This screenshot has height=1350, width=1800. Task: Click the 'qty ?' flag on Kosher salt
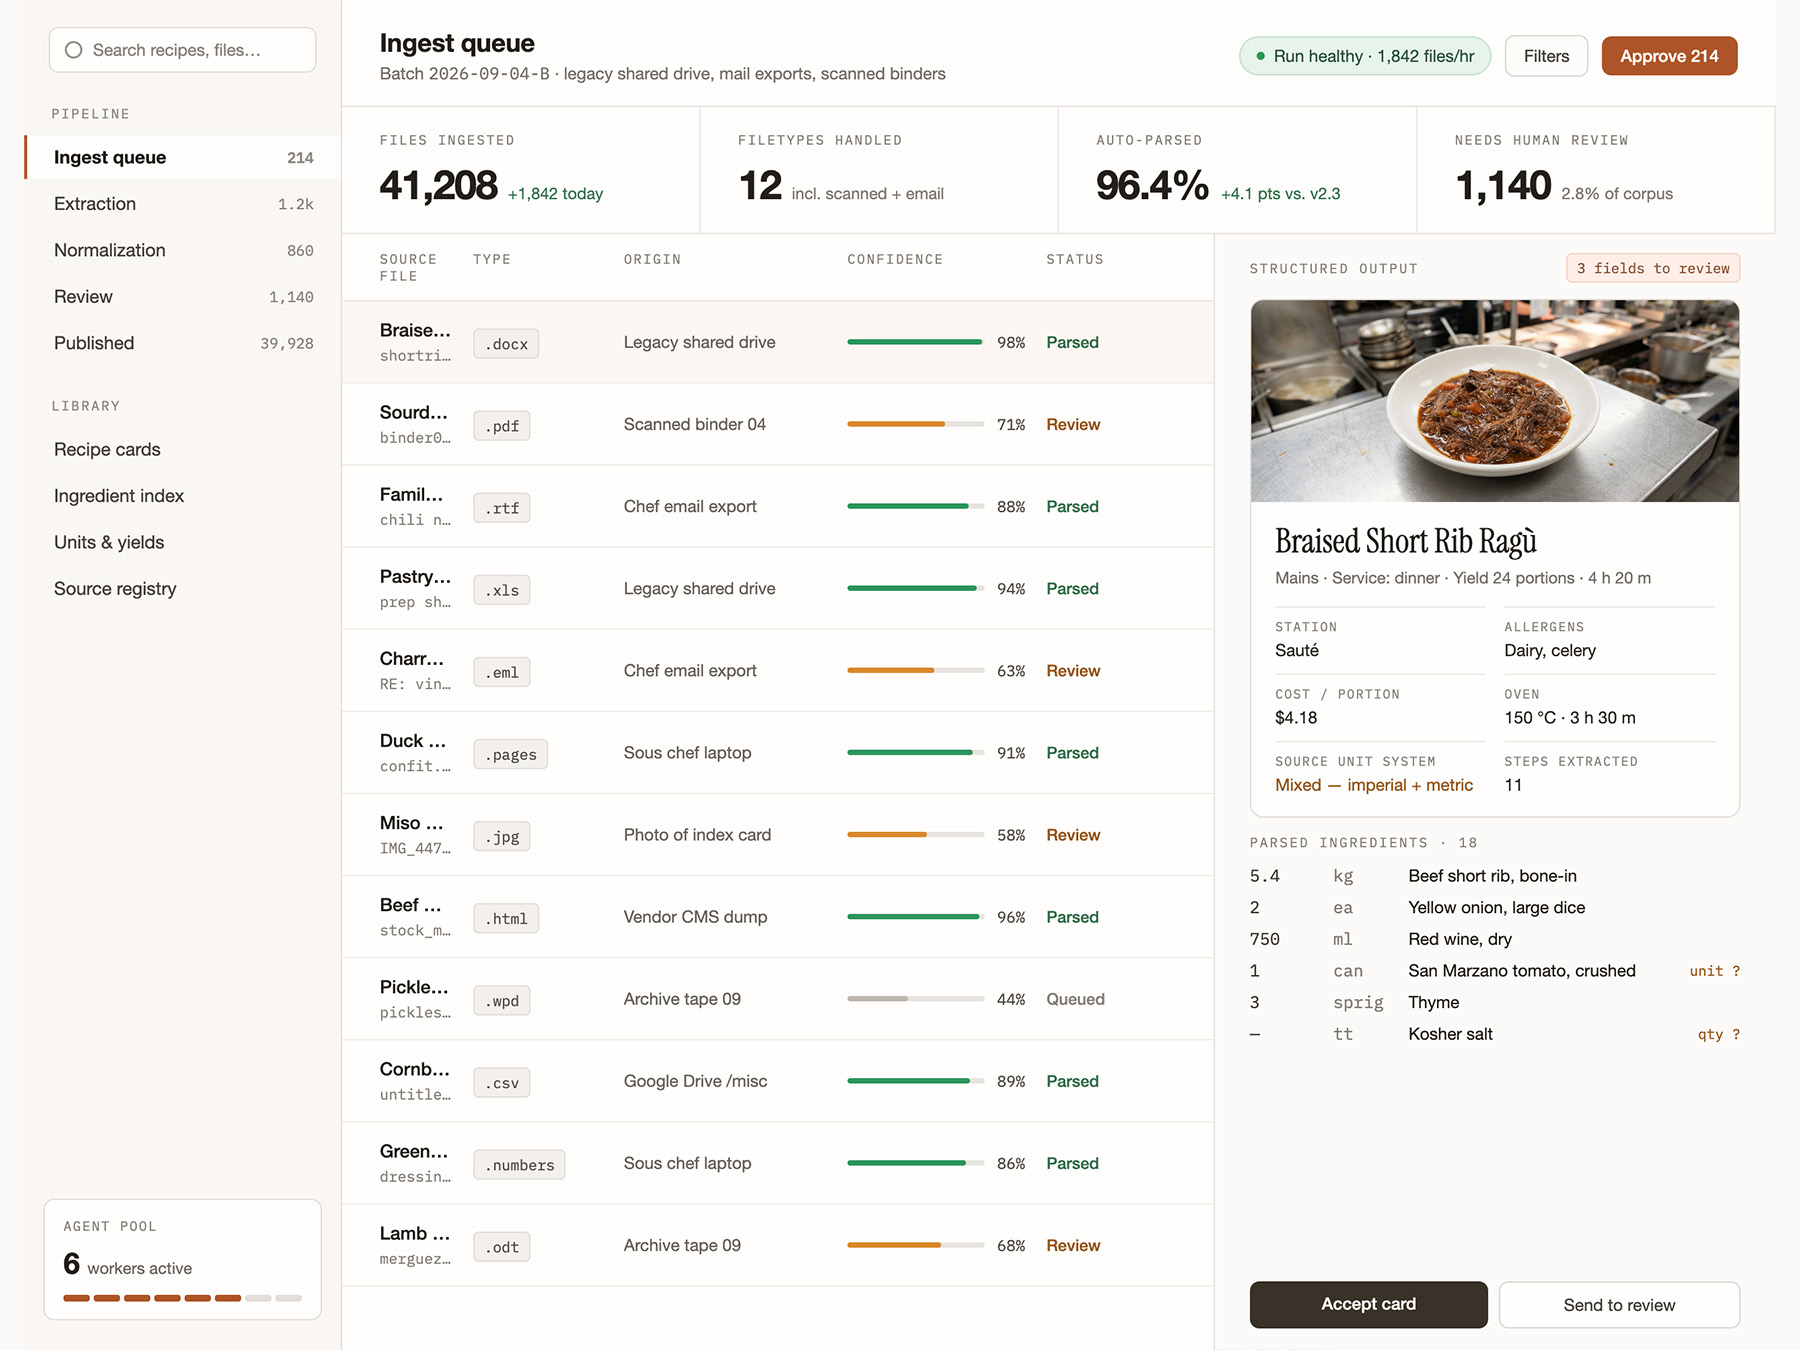(1718, 1034)
